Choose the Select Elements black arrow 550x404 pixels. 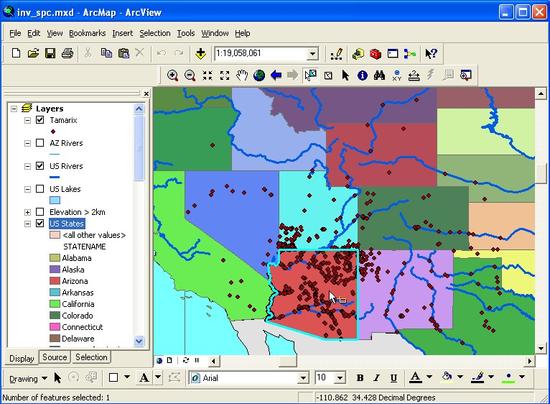[x=346, y=75]
